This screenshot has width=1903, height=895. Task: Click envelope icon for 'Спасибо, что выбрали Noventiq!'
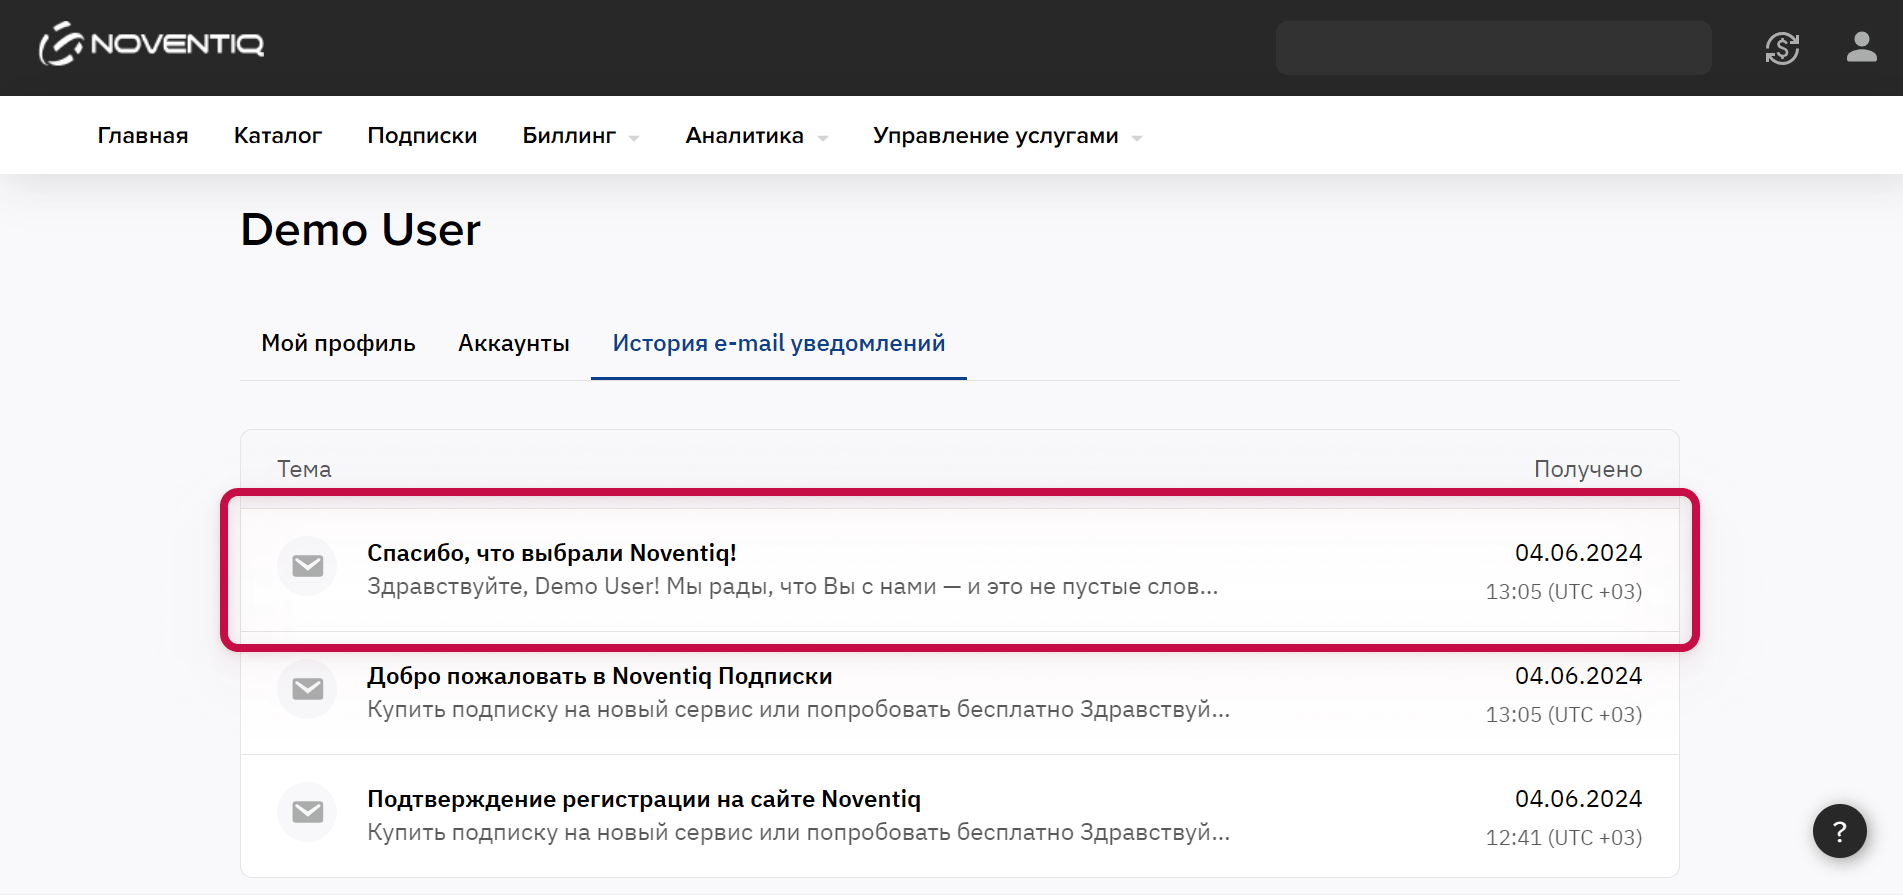click(307, 566)
